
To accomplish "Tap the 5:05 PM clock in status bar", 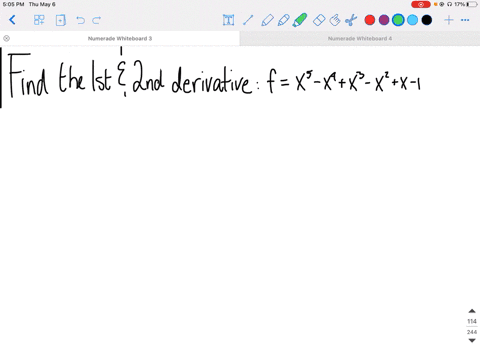I will 13,4.
